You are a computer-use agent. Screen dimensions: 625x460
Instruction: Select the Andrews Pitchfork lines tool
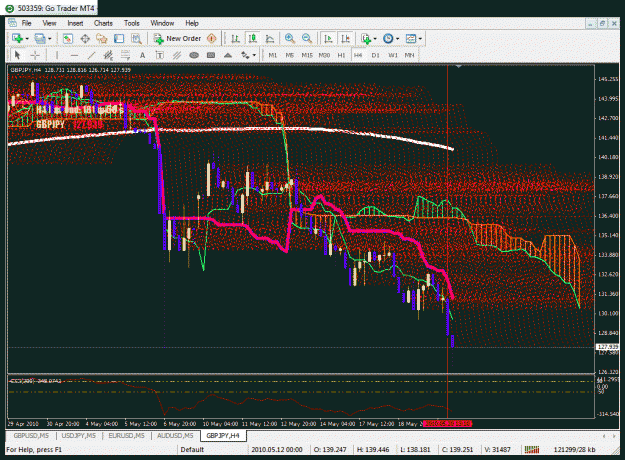pos(177,55)
